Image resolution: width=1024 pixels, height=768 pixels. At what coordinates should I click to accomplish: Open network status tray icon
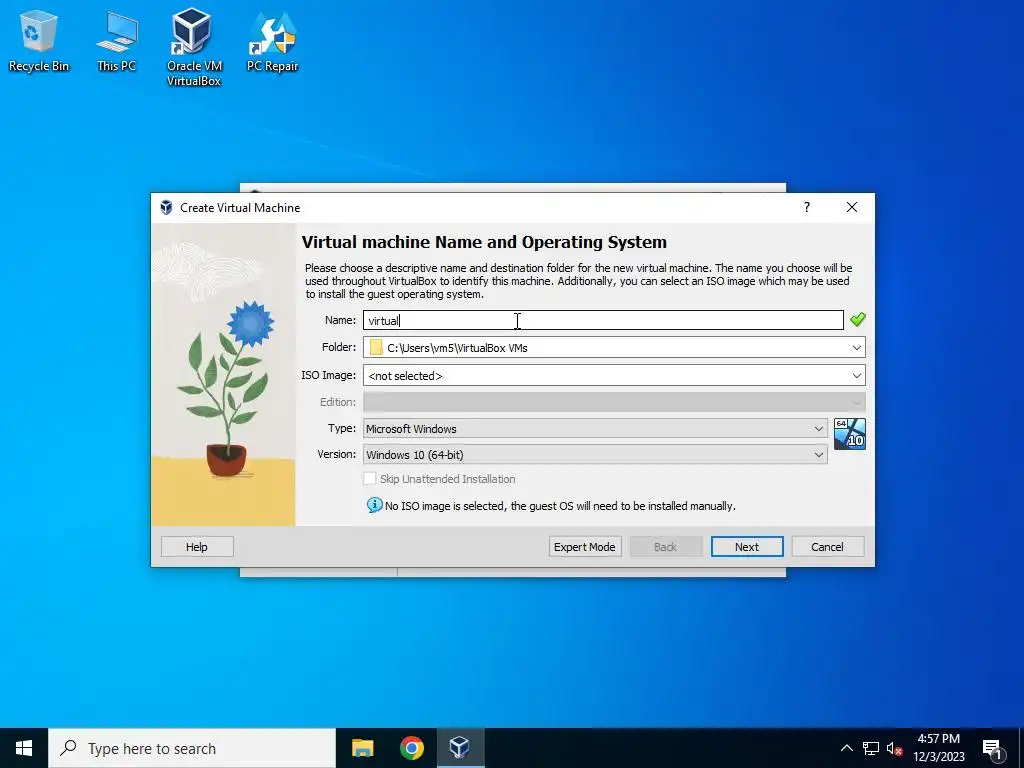pyautogui.click(x=871, y=748)
